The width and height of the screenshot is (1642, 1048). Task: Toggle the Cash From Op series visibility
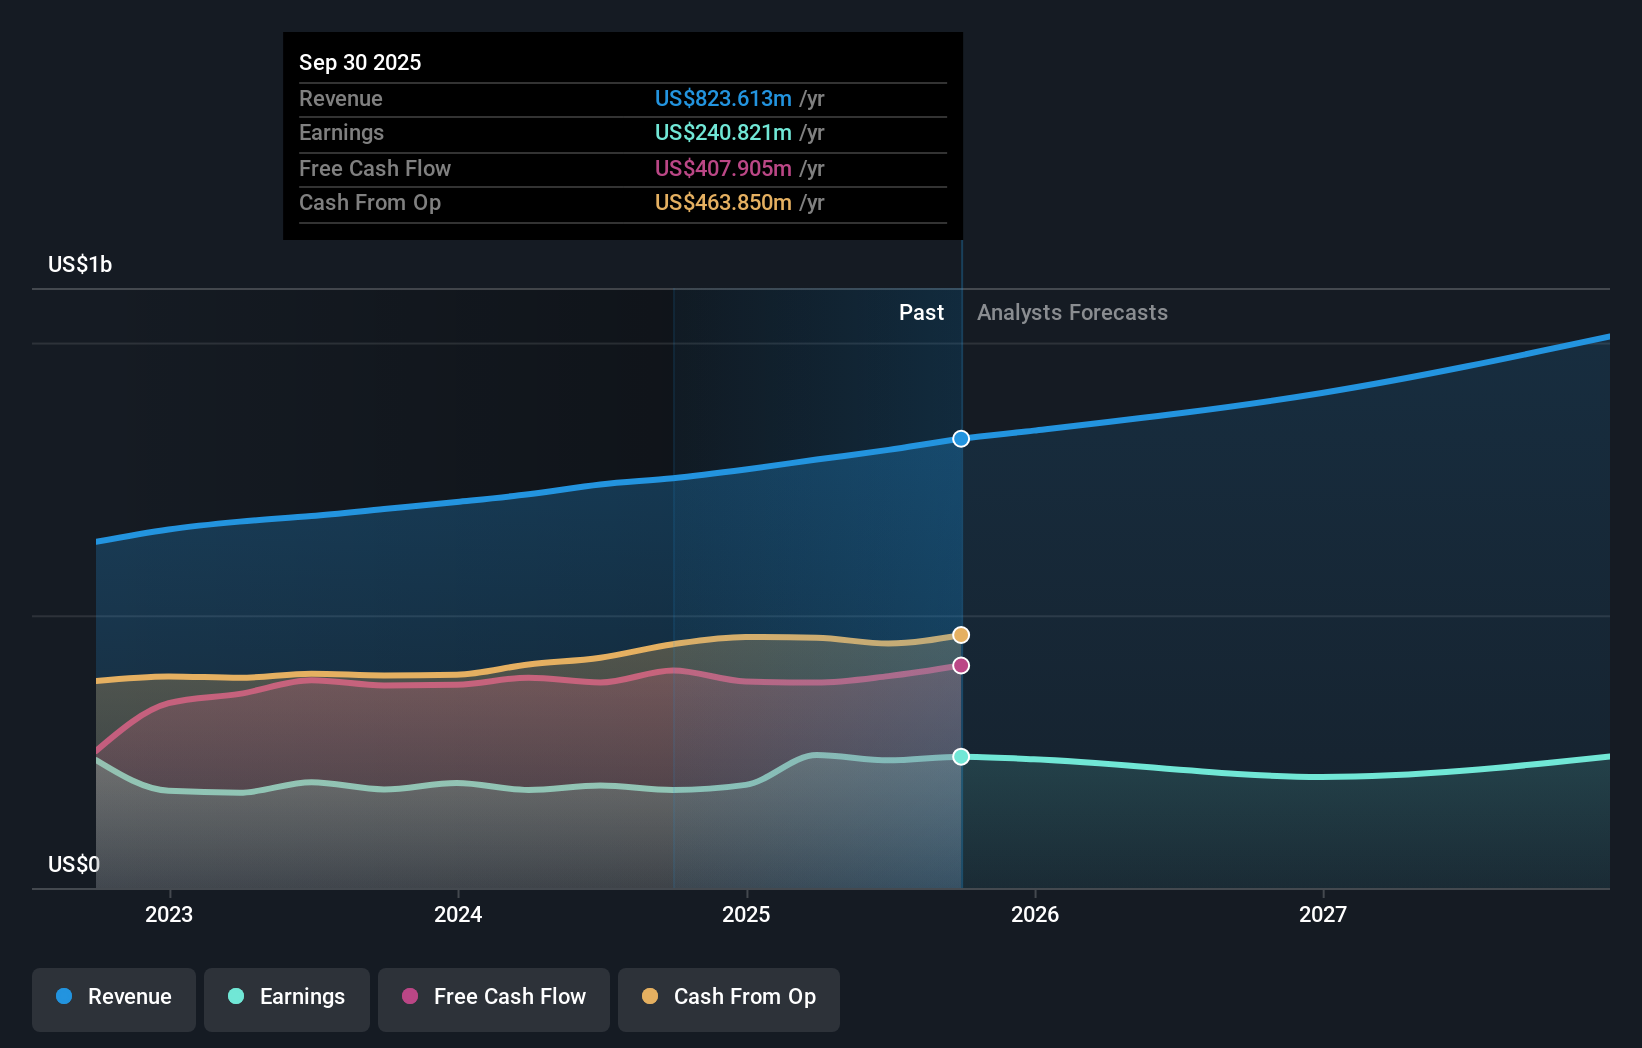[x=729, y=999]
